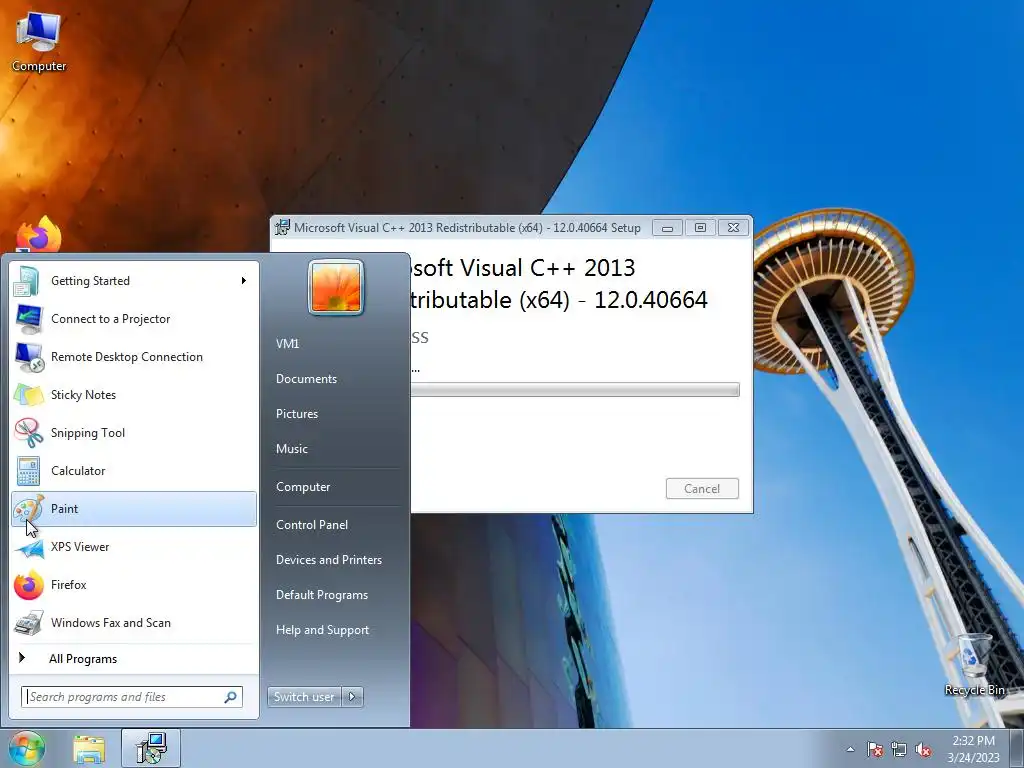Viewport: 1024px width, 768px height.
Task: Open Windows Explorer from taskbar
Action: (x=89, y=749)
